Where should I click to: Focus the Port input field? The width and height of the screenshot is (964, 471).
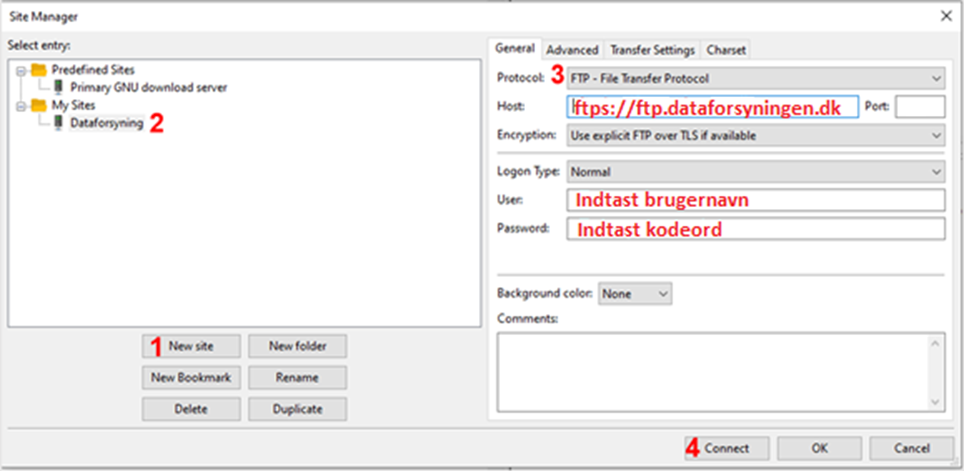click(920, 106)
